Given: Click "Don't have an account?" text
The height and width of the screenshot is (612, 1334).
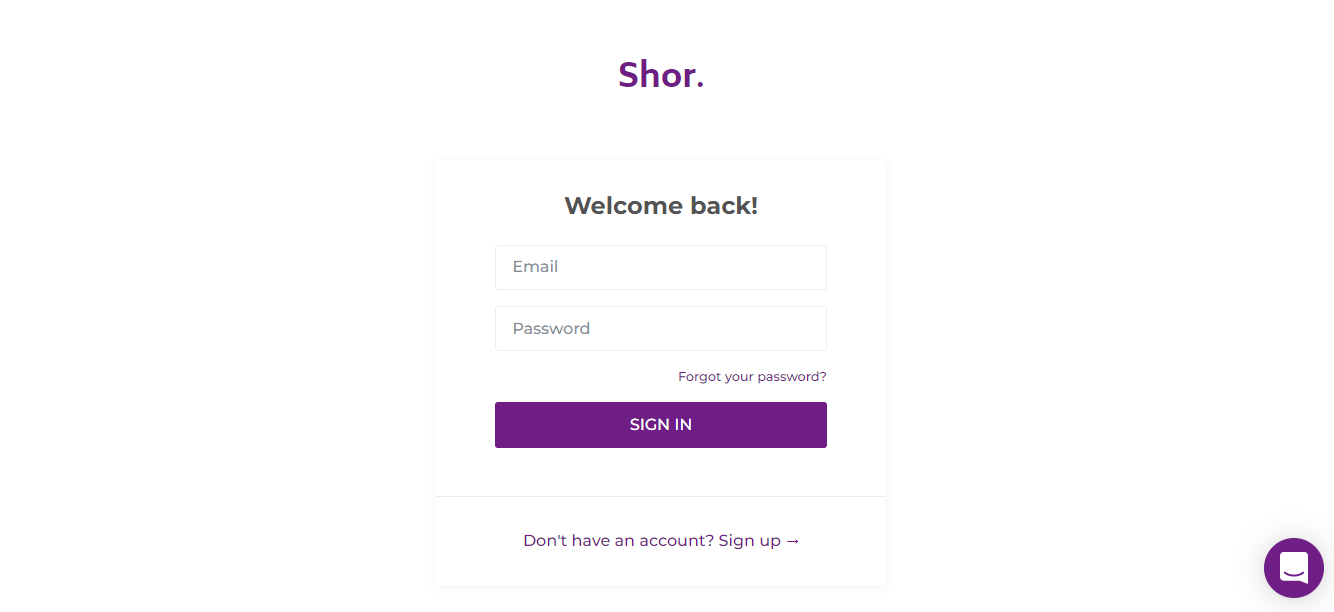Looking at the screenshot, I should point(618,541).
